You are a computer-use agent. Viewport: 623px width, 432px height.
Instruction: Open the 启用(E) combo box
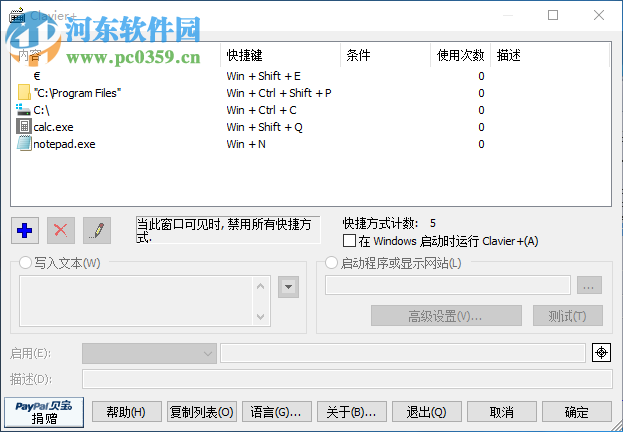(x=149, y=353)
